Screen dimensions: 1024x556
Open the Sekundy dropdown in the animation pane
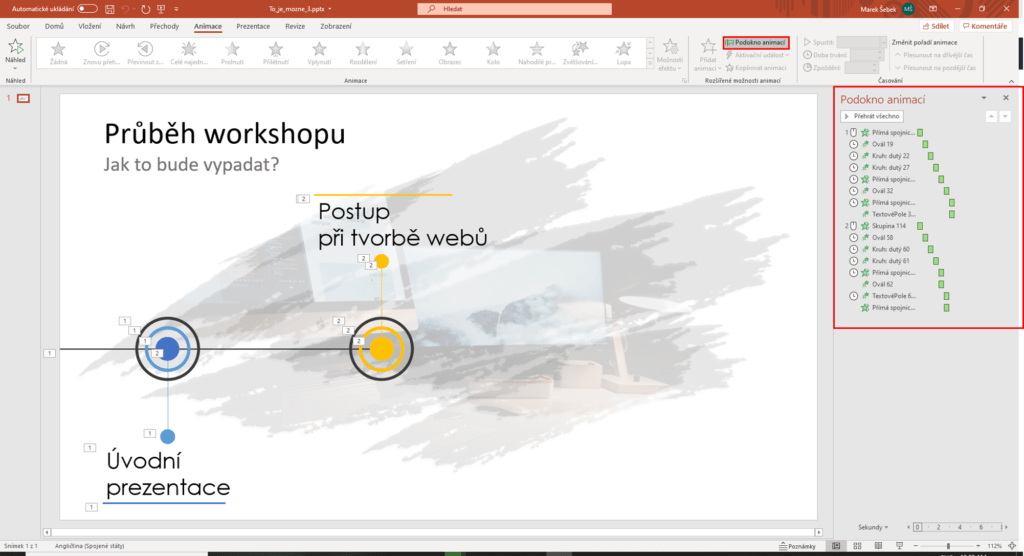pyautogui.click(x=872, y=526)
